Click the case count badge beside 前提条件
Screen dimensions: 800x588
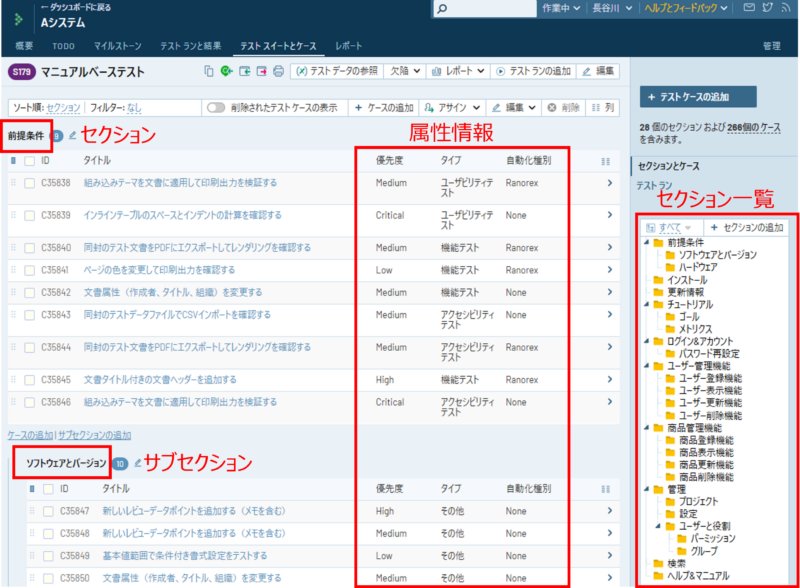[x=57, y=136]
